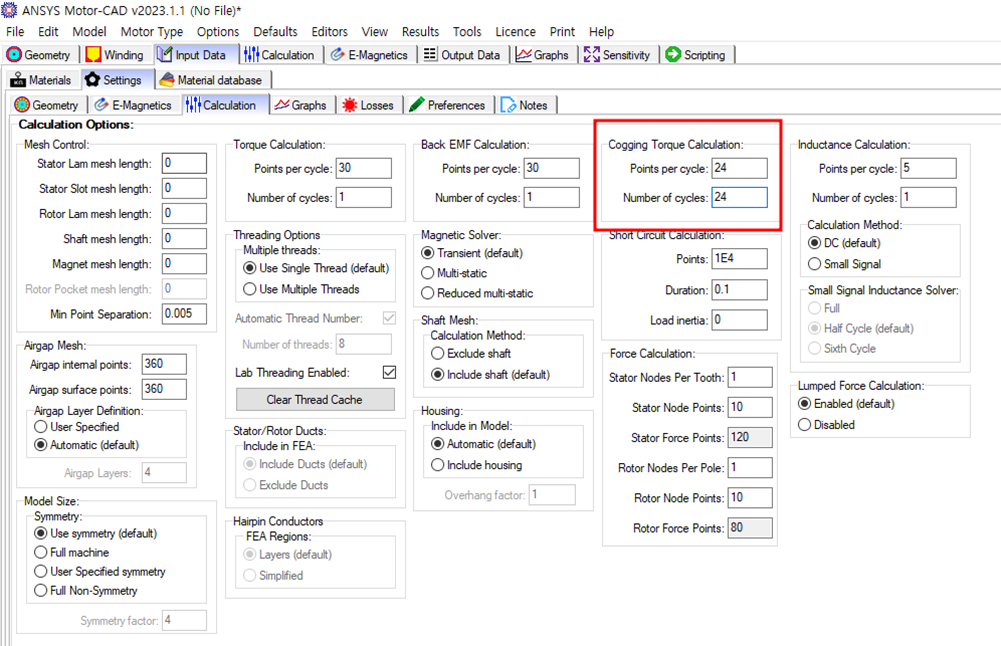The height and width of the screenshot is (646, 1001).
Task: Select Use Multiple Threads option
Action: tap(250, 289)
